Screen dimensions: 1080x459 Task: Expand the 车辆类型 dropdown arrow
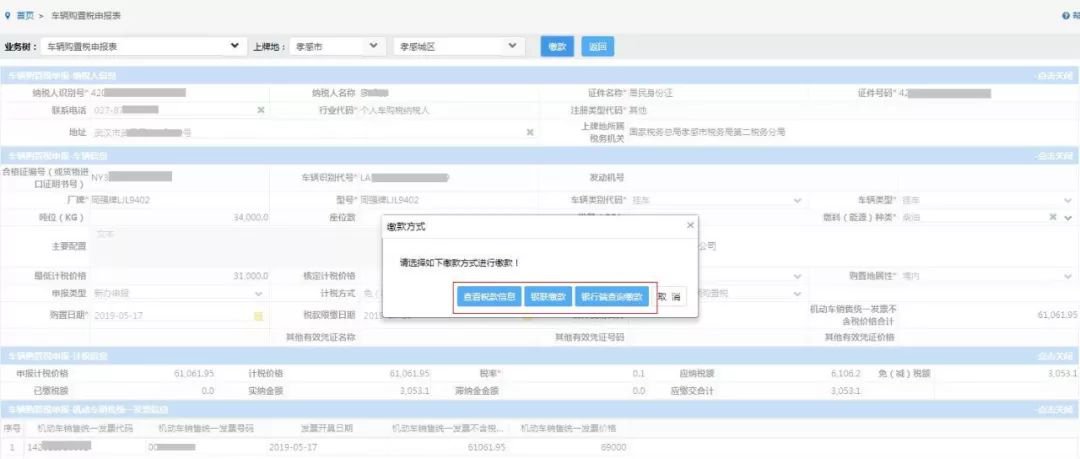point(1068,200)
